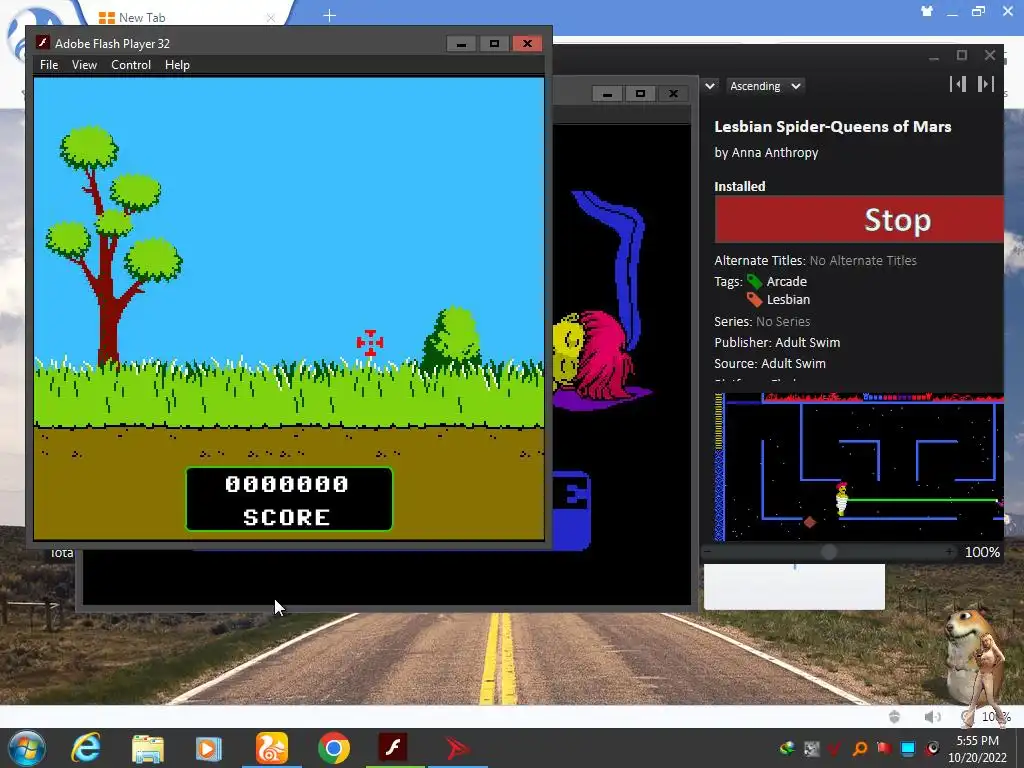Screen dimensions: 1024x768
Task: Switch to UC Browser on the taskbar
Action: (272, 748)
